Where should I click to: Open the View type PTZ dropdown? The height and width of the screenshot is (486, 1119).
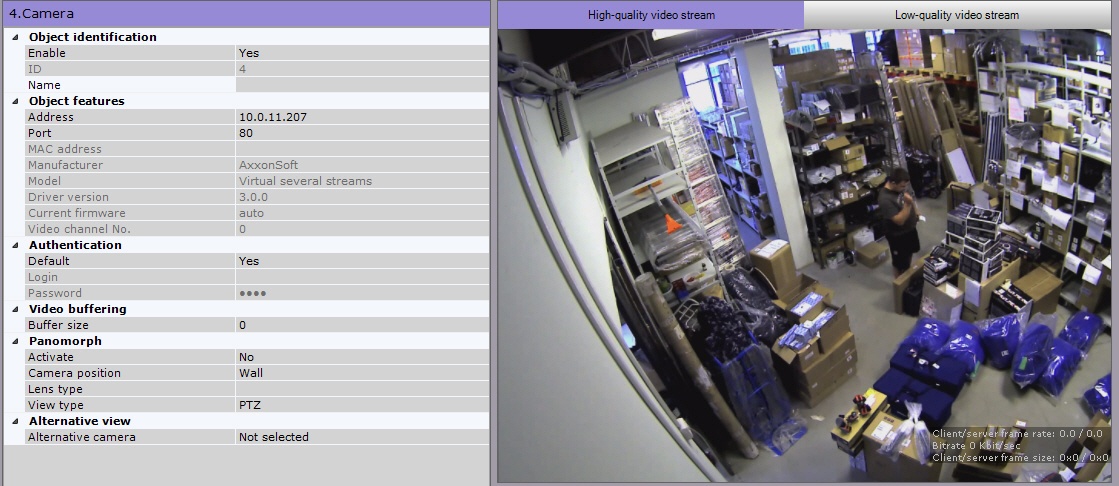point(362,405)
